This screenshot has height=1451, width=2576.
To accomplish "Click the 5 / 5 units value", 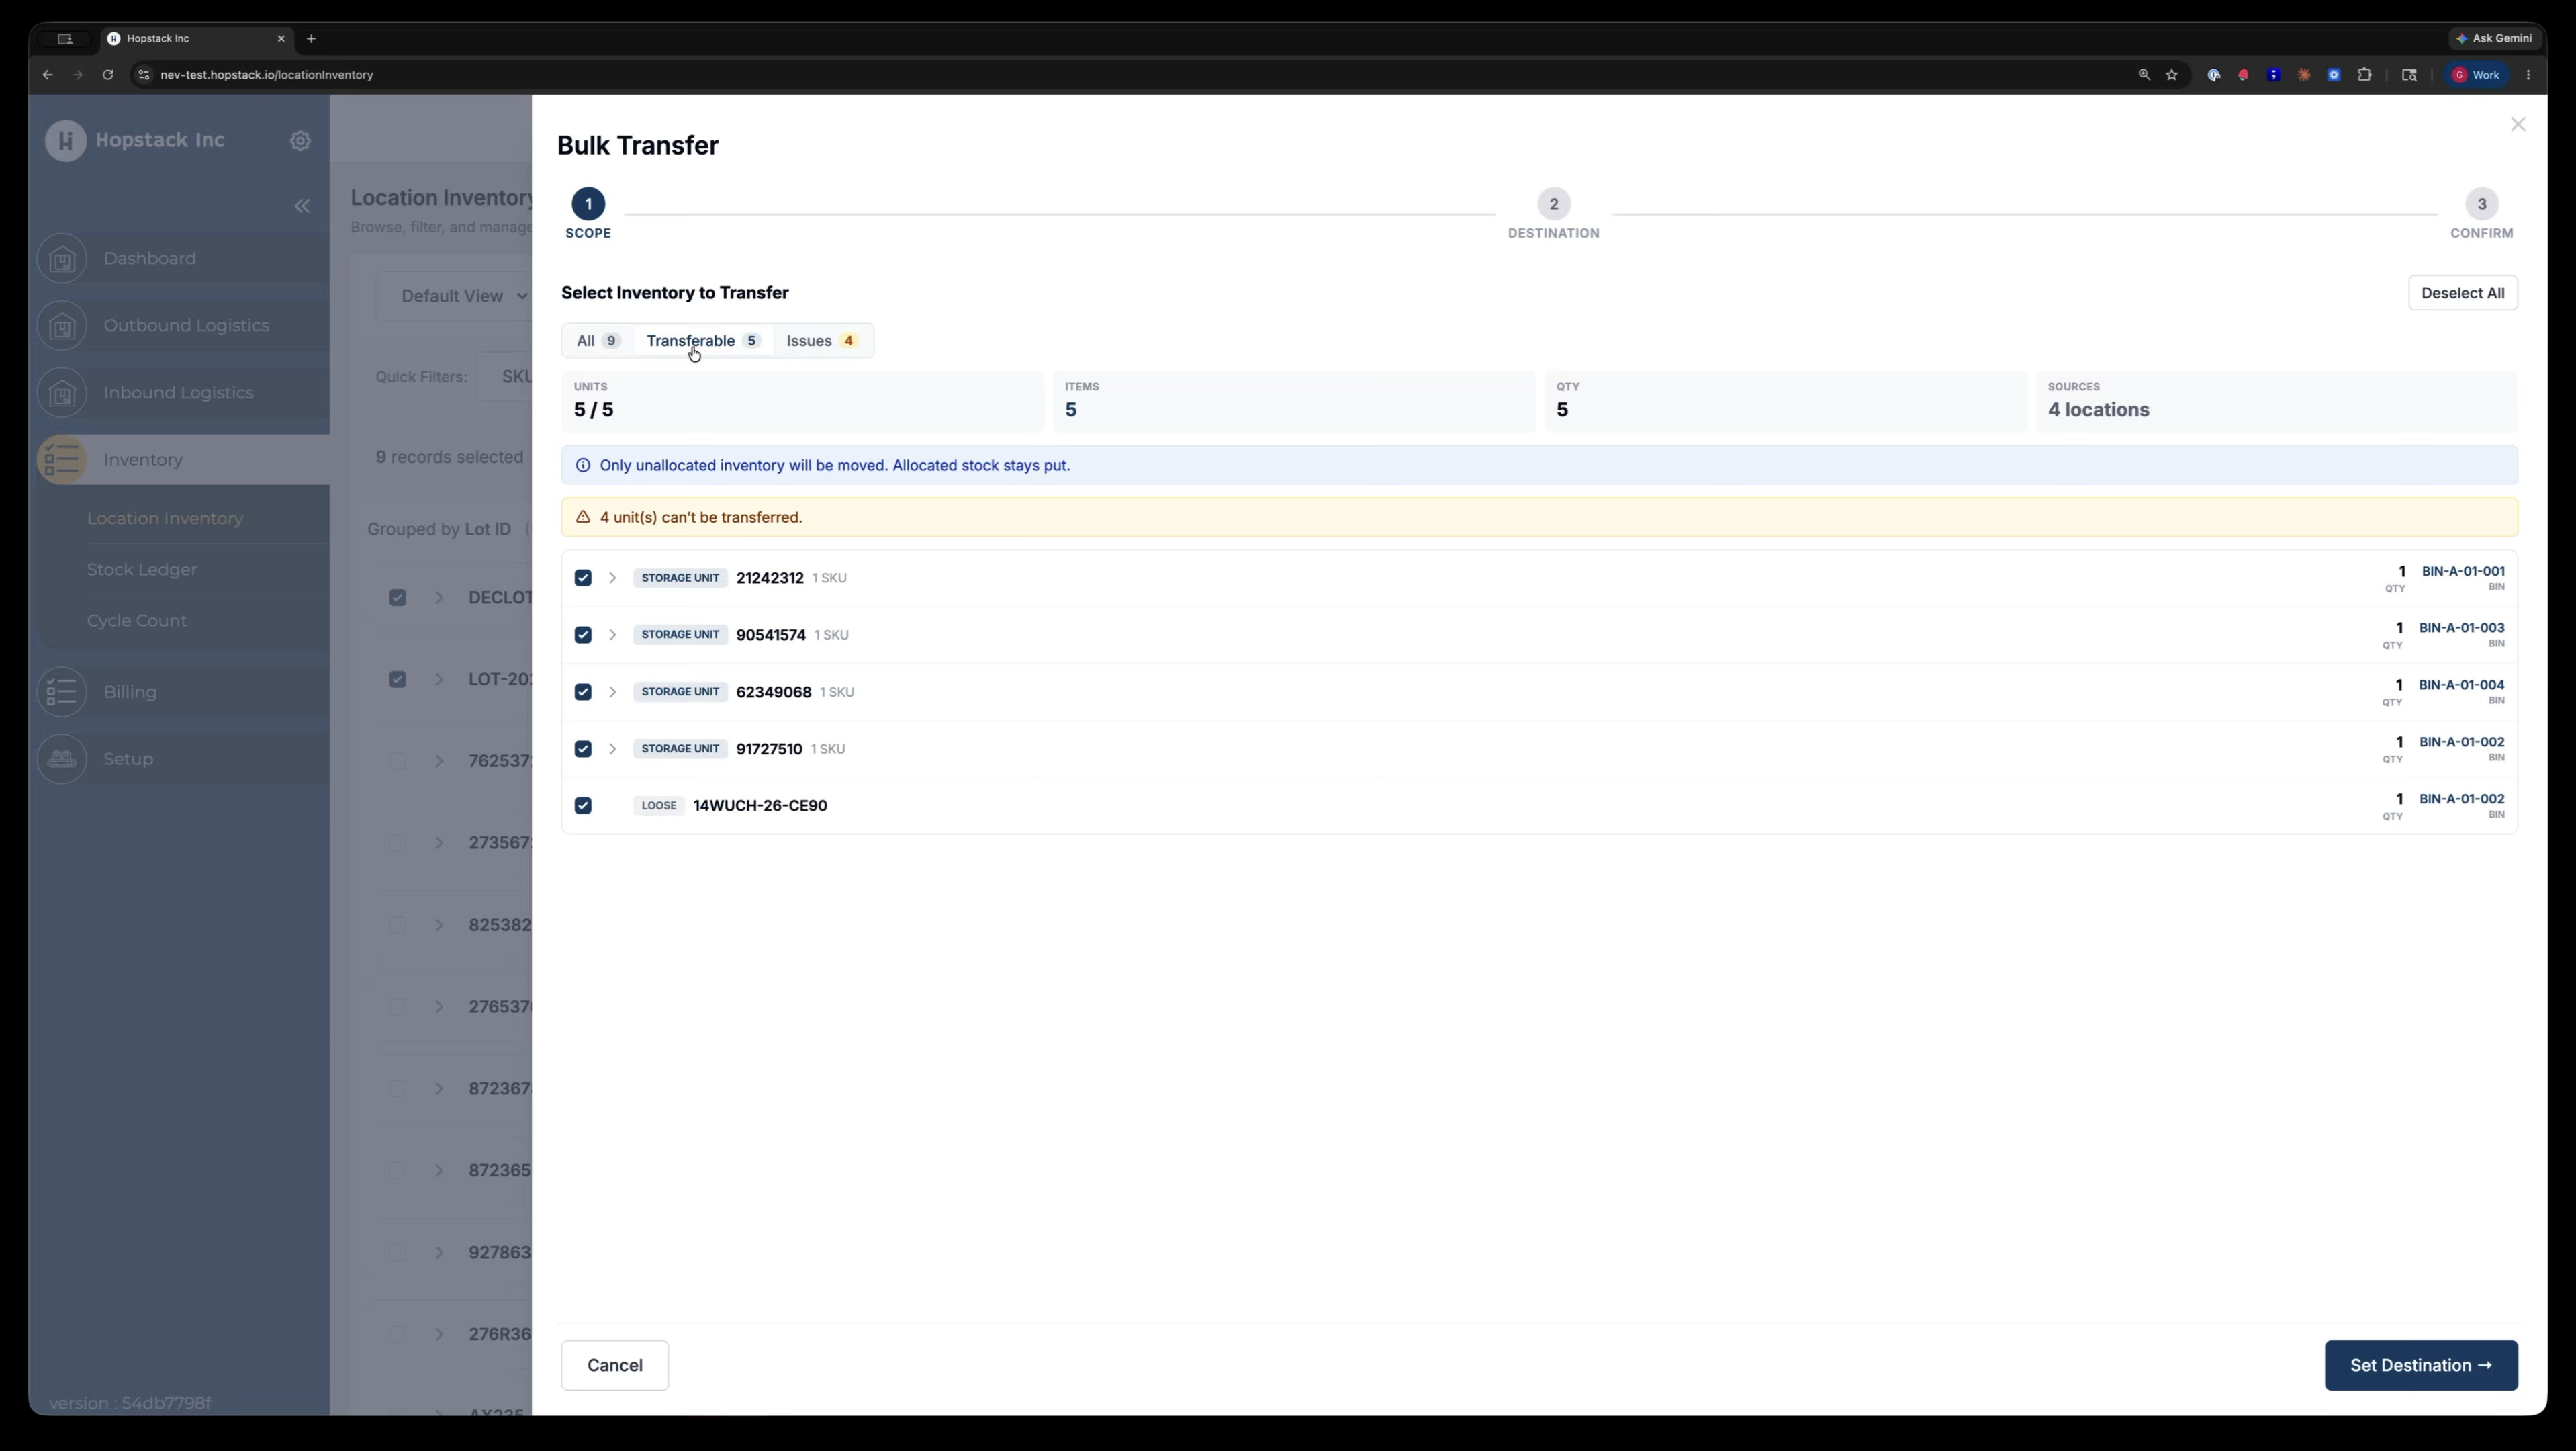I will pos(594,410).
